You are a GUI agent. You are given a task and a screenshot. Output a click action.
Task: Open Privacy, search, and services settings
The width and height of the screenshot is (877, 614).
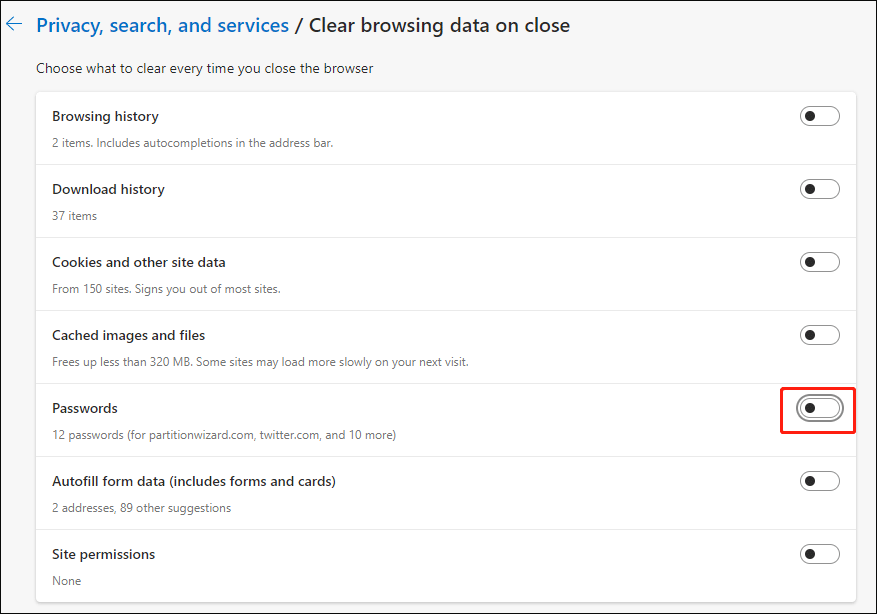tap(162, 25)
